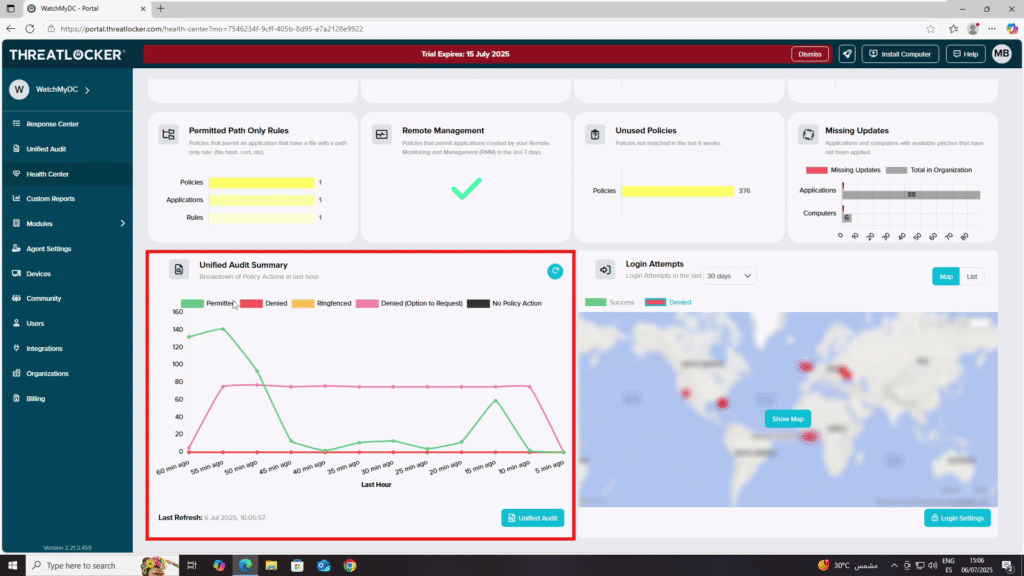Click the Modules sidebar icon

(x=16, y=223)
